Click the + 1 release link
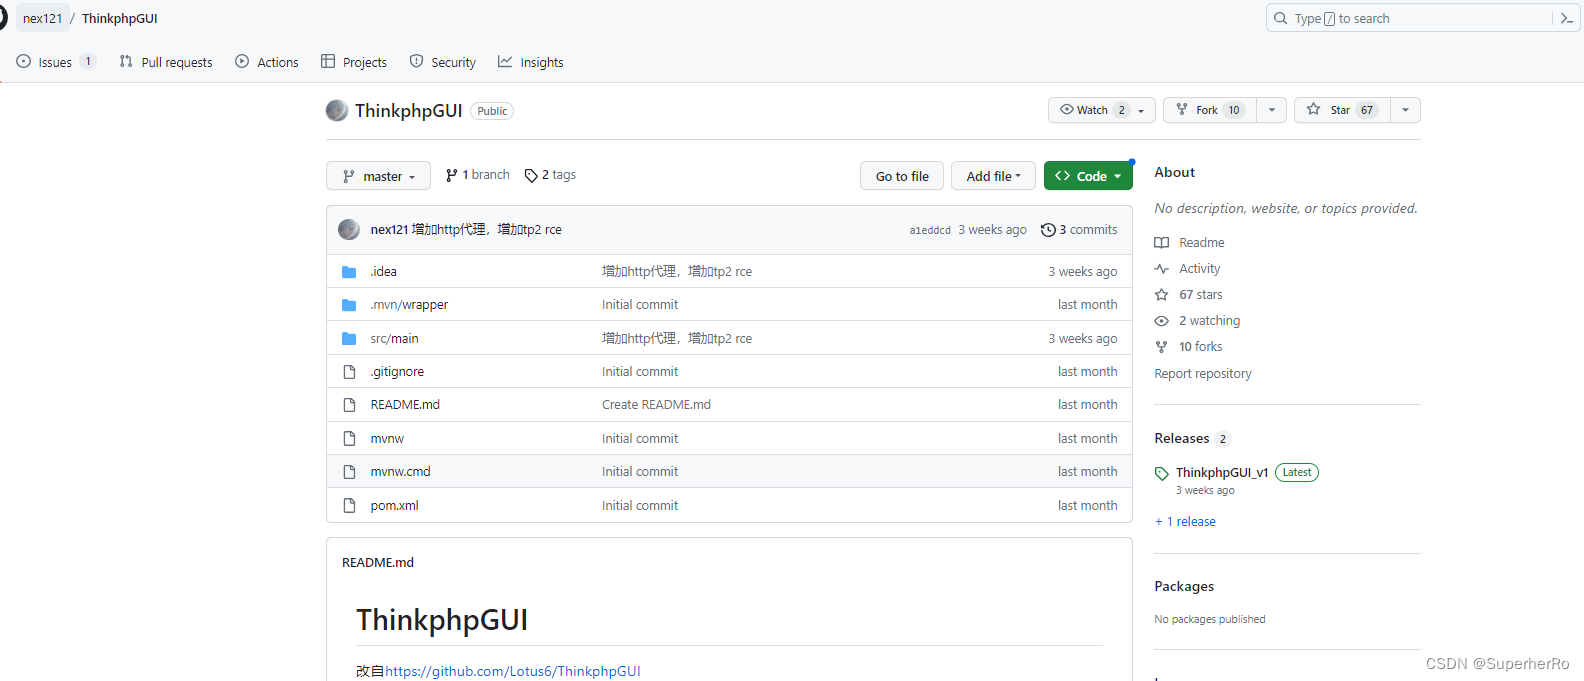The width and height of the screenshot is (1584, 681). click(1185, 522)
